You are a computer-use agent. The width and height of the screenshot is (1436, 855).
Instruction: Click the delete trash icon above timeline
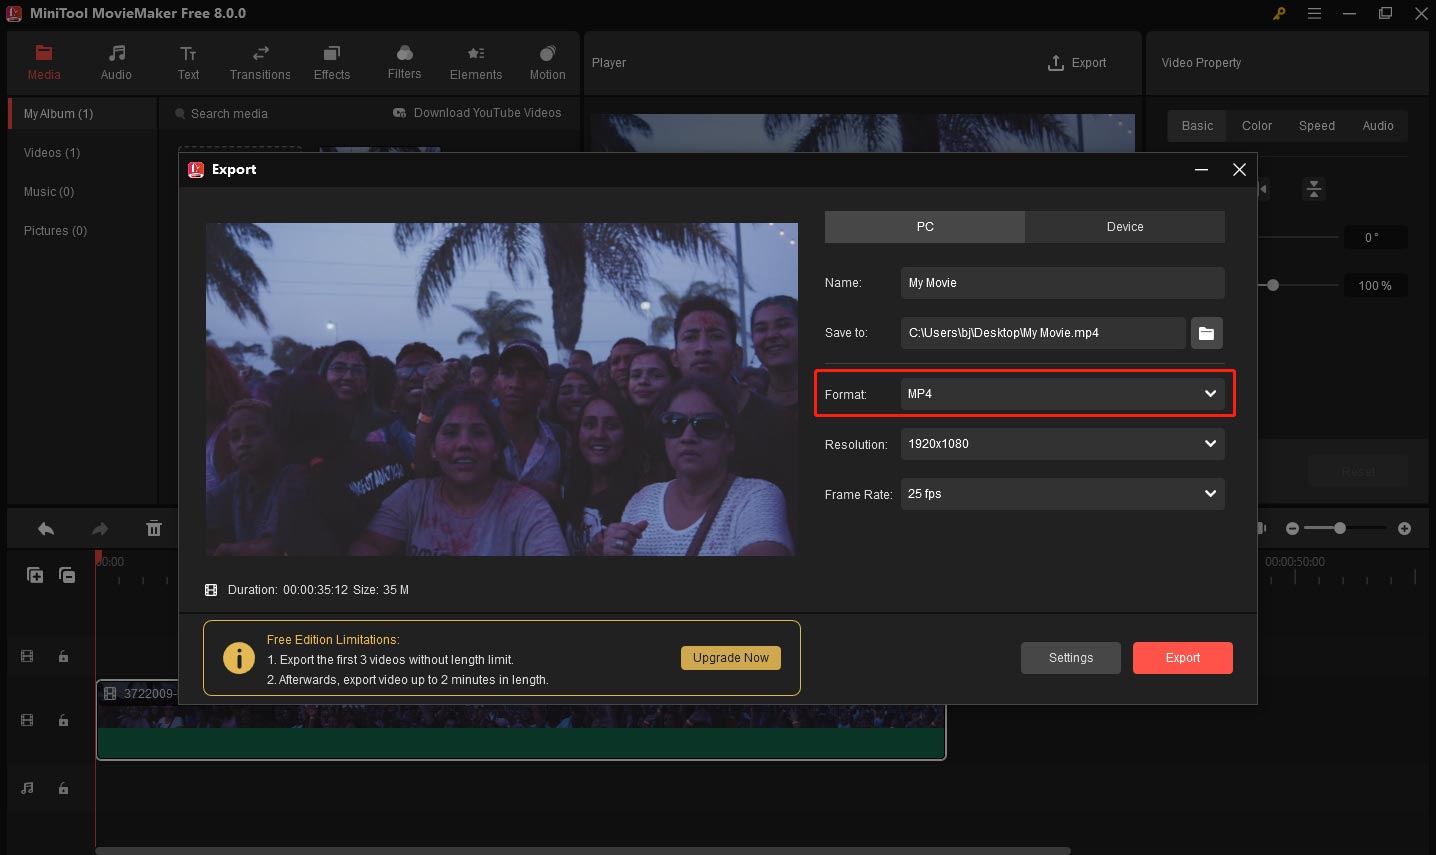[154, 529]
